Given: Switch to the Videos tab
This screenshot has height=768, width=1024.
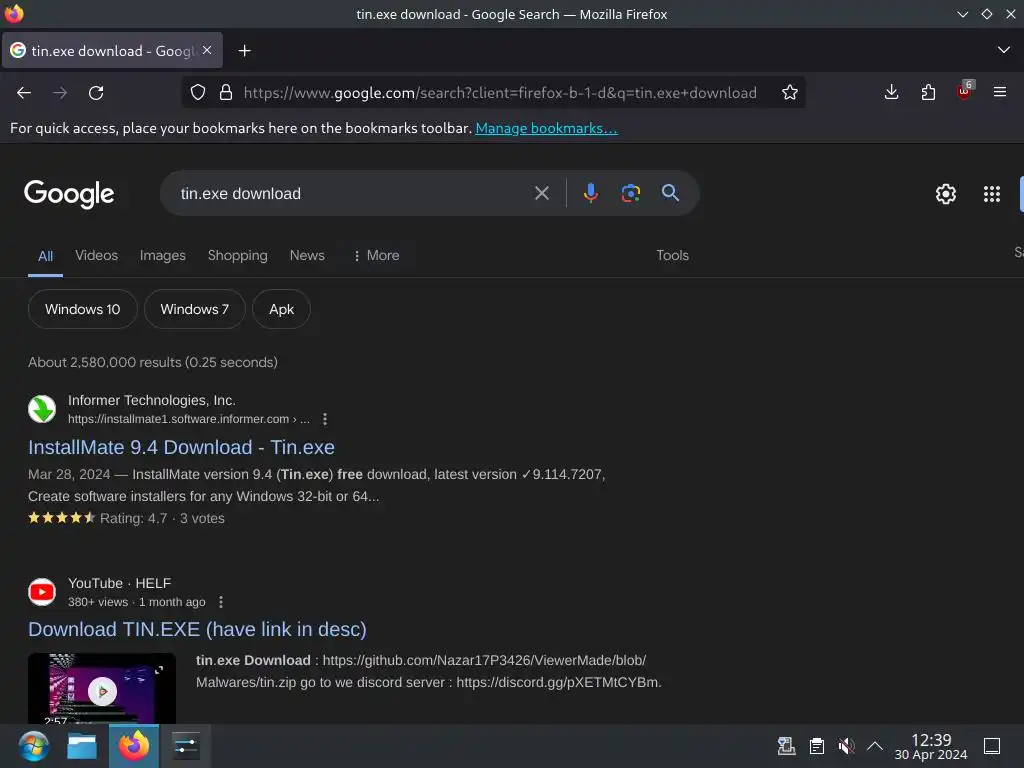Looking at the screenshot, I should tap(97, 255).
